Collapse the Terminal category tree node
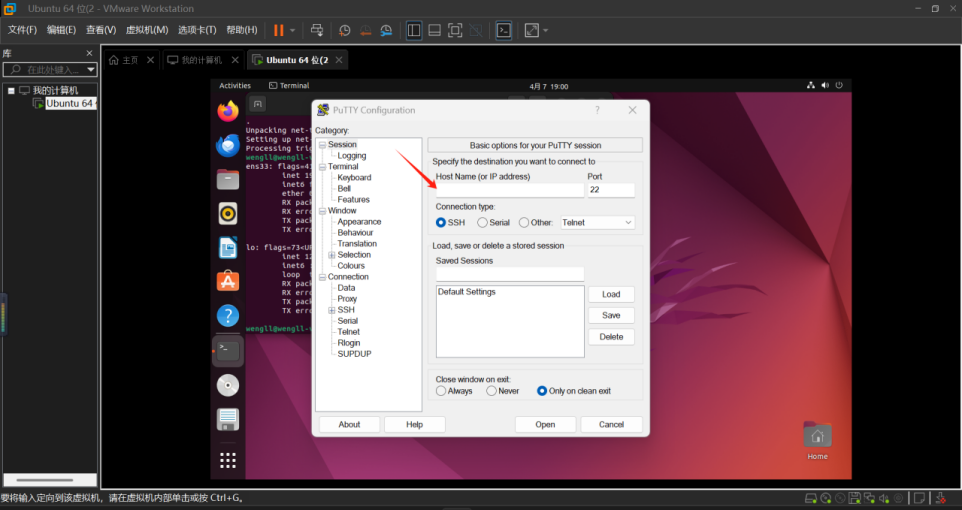962x510 pixels. [x=322, y=167]
